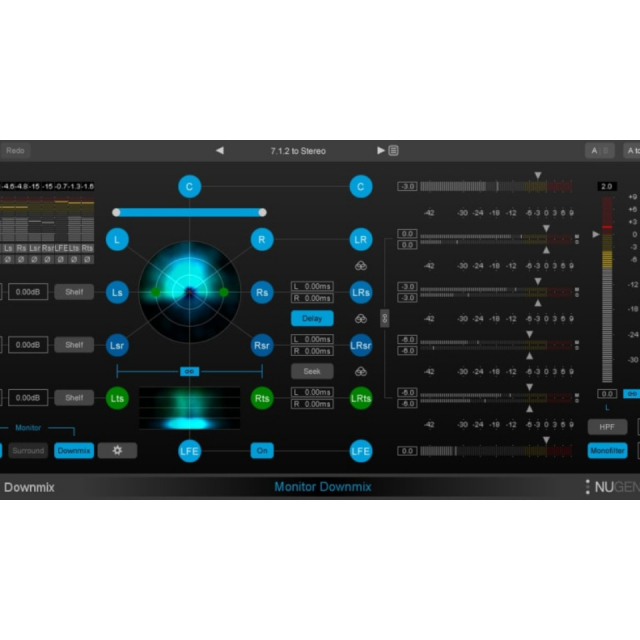The width and height of the screenshot is (640, 640).
Task: Select the LRs output node
Action: (361, 292)
